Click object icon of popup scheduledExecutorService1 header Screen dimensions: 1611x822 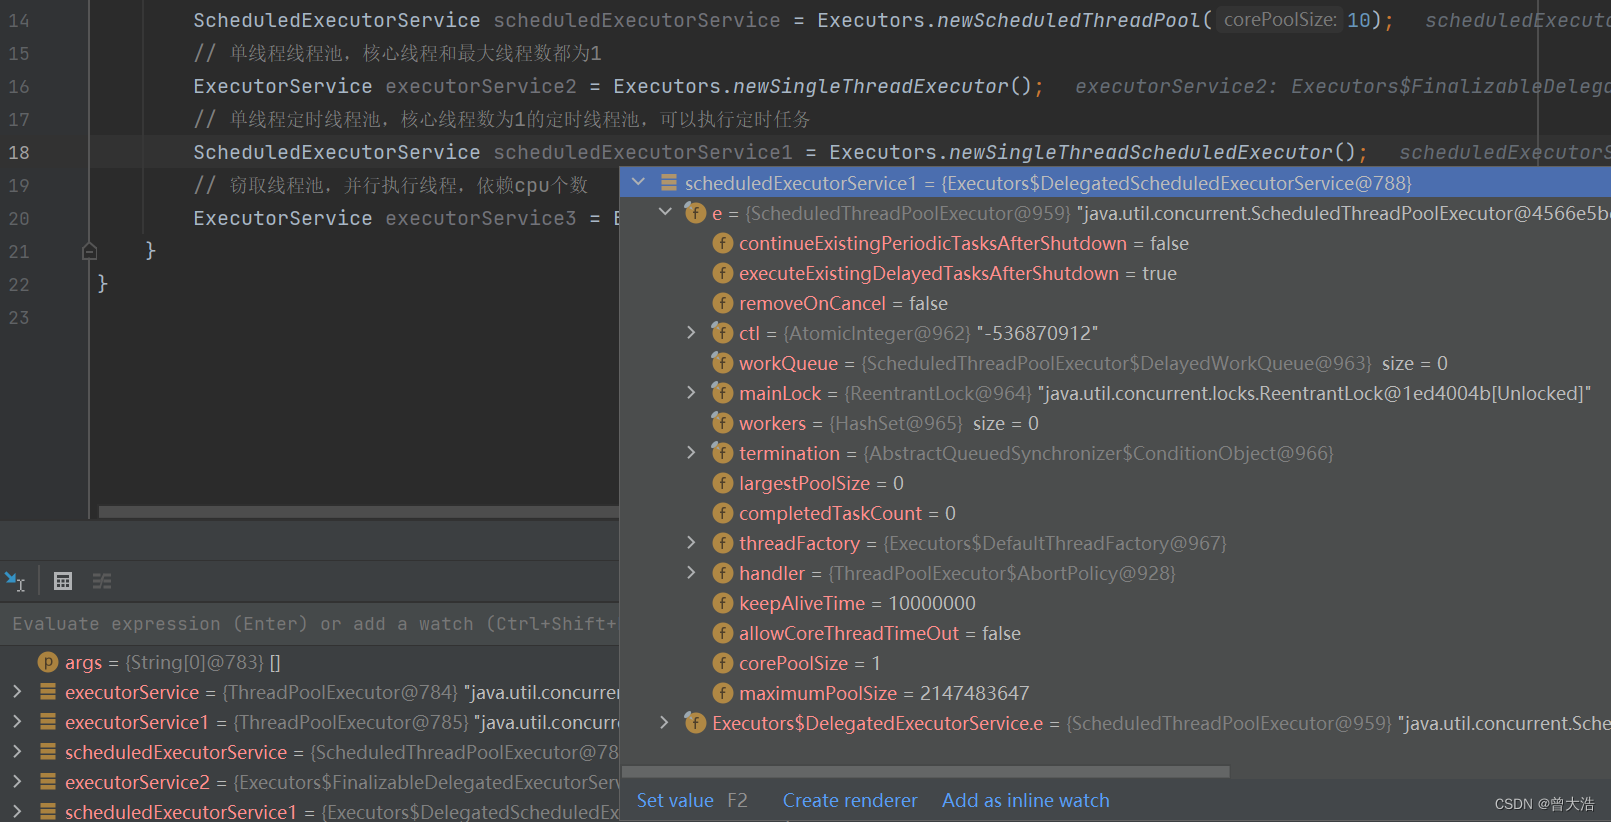tap(668, 183)
